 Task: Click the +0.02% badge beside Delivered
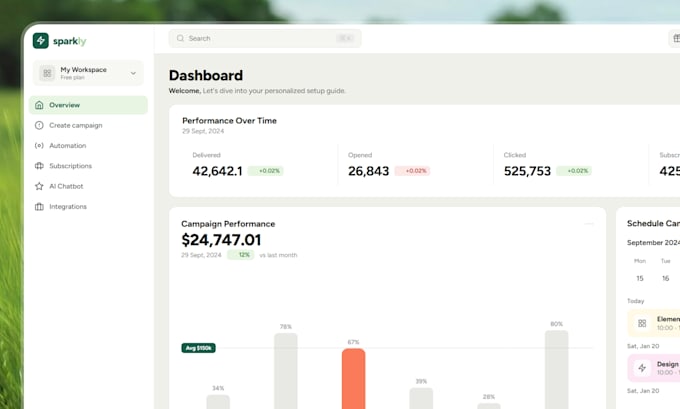tap(265, 171)
